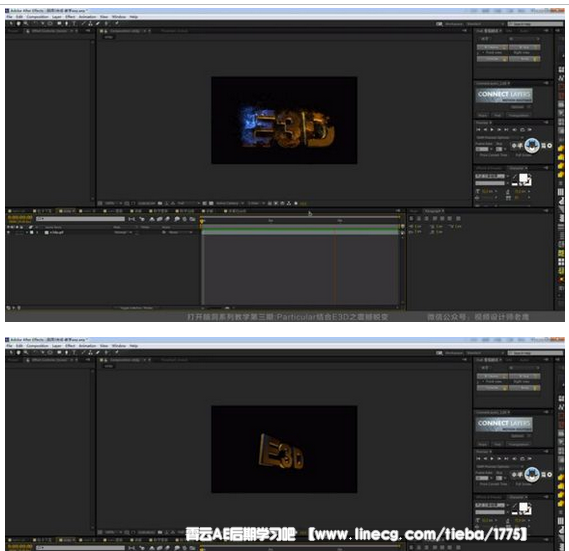Open Active Camera dropdown under upper viewer

(230, 203)
